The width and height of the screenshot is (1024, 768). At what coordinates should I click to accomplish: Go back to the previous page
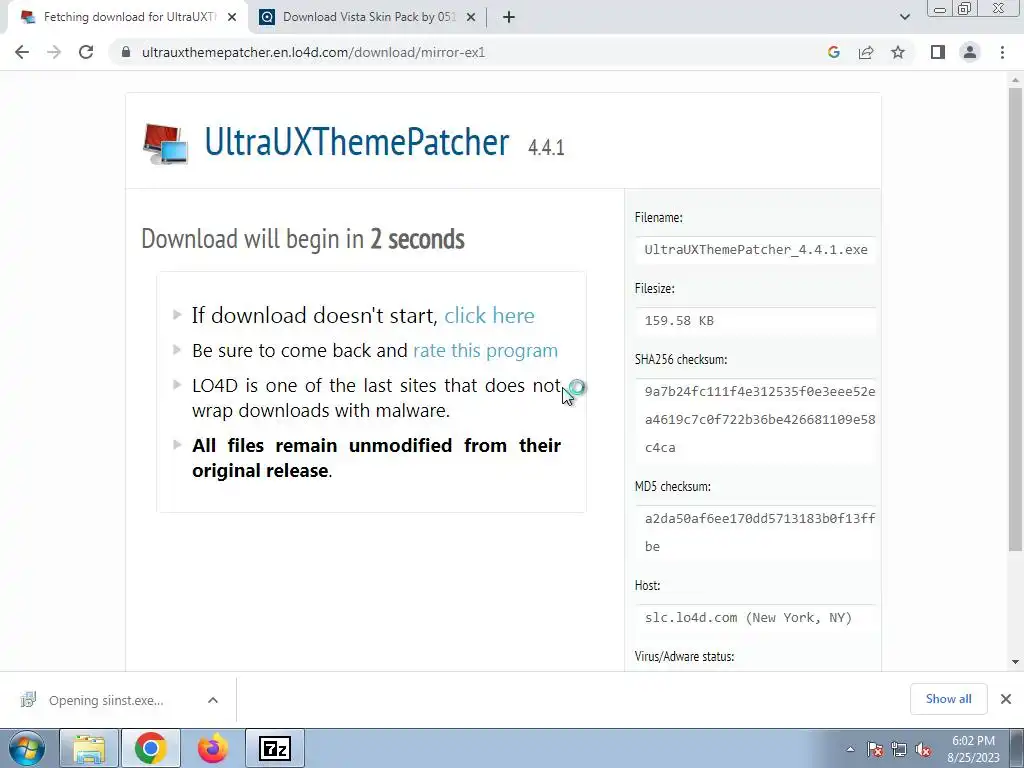22,52
